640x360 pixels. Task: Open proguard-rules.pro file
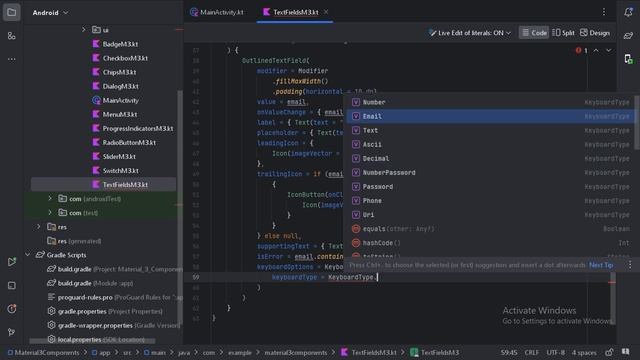[115, 297]
